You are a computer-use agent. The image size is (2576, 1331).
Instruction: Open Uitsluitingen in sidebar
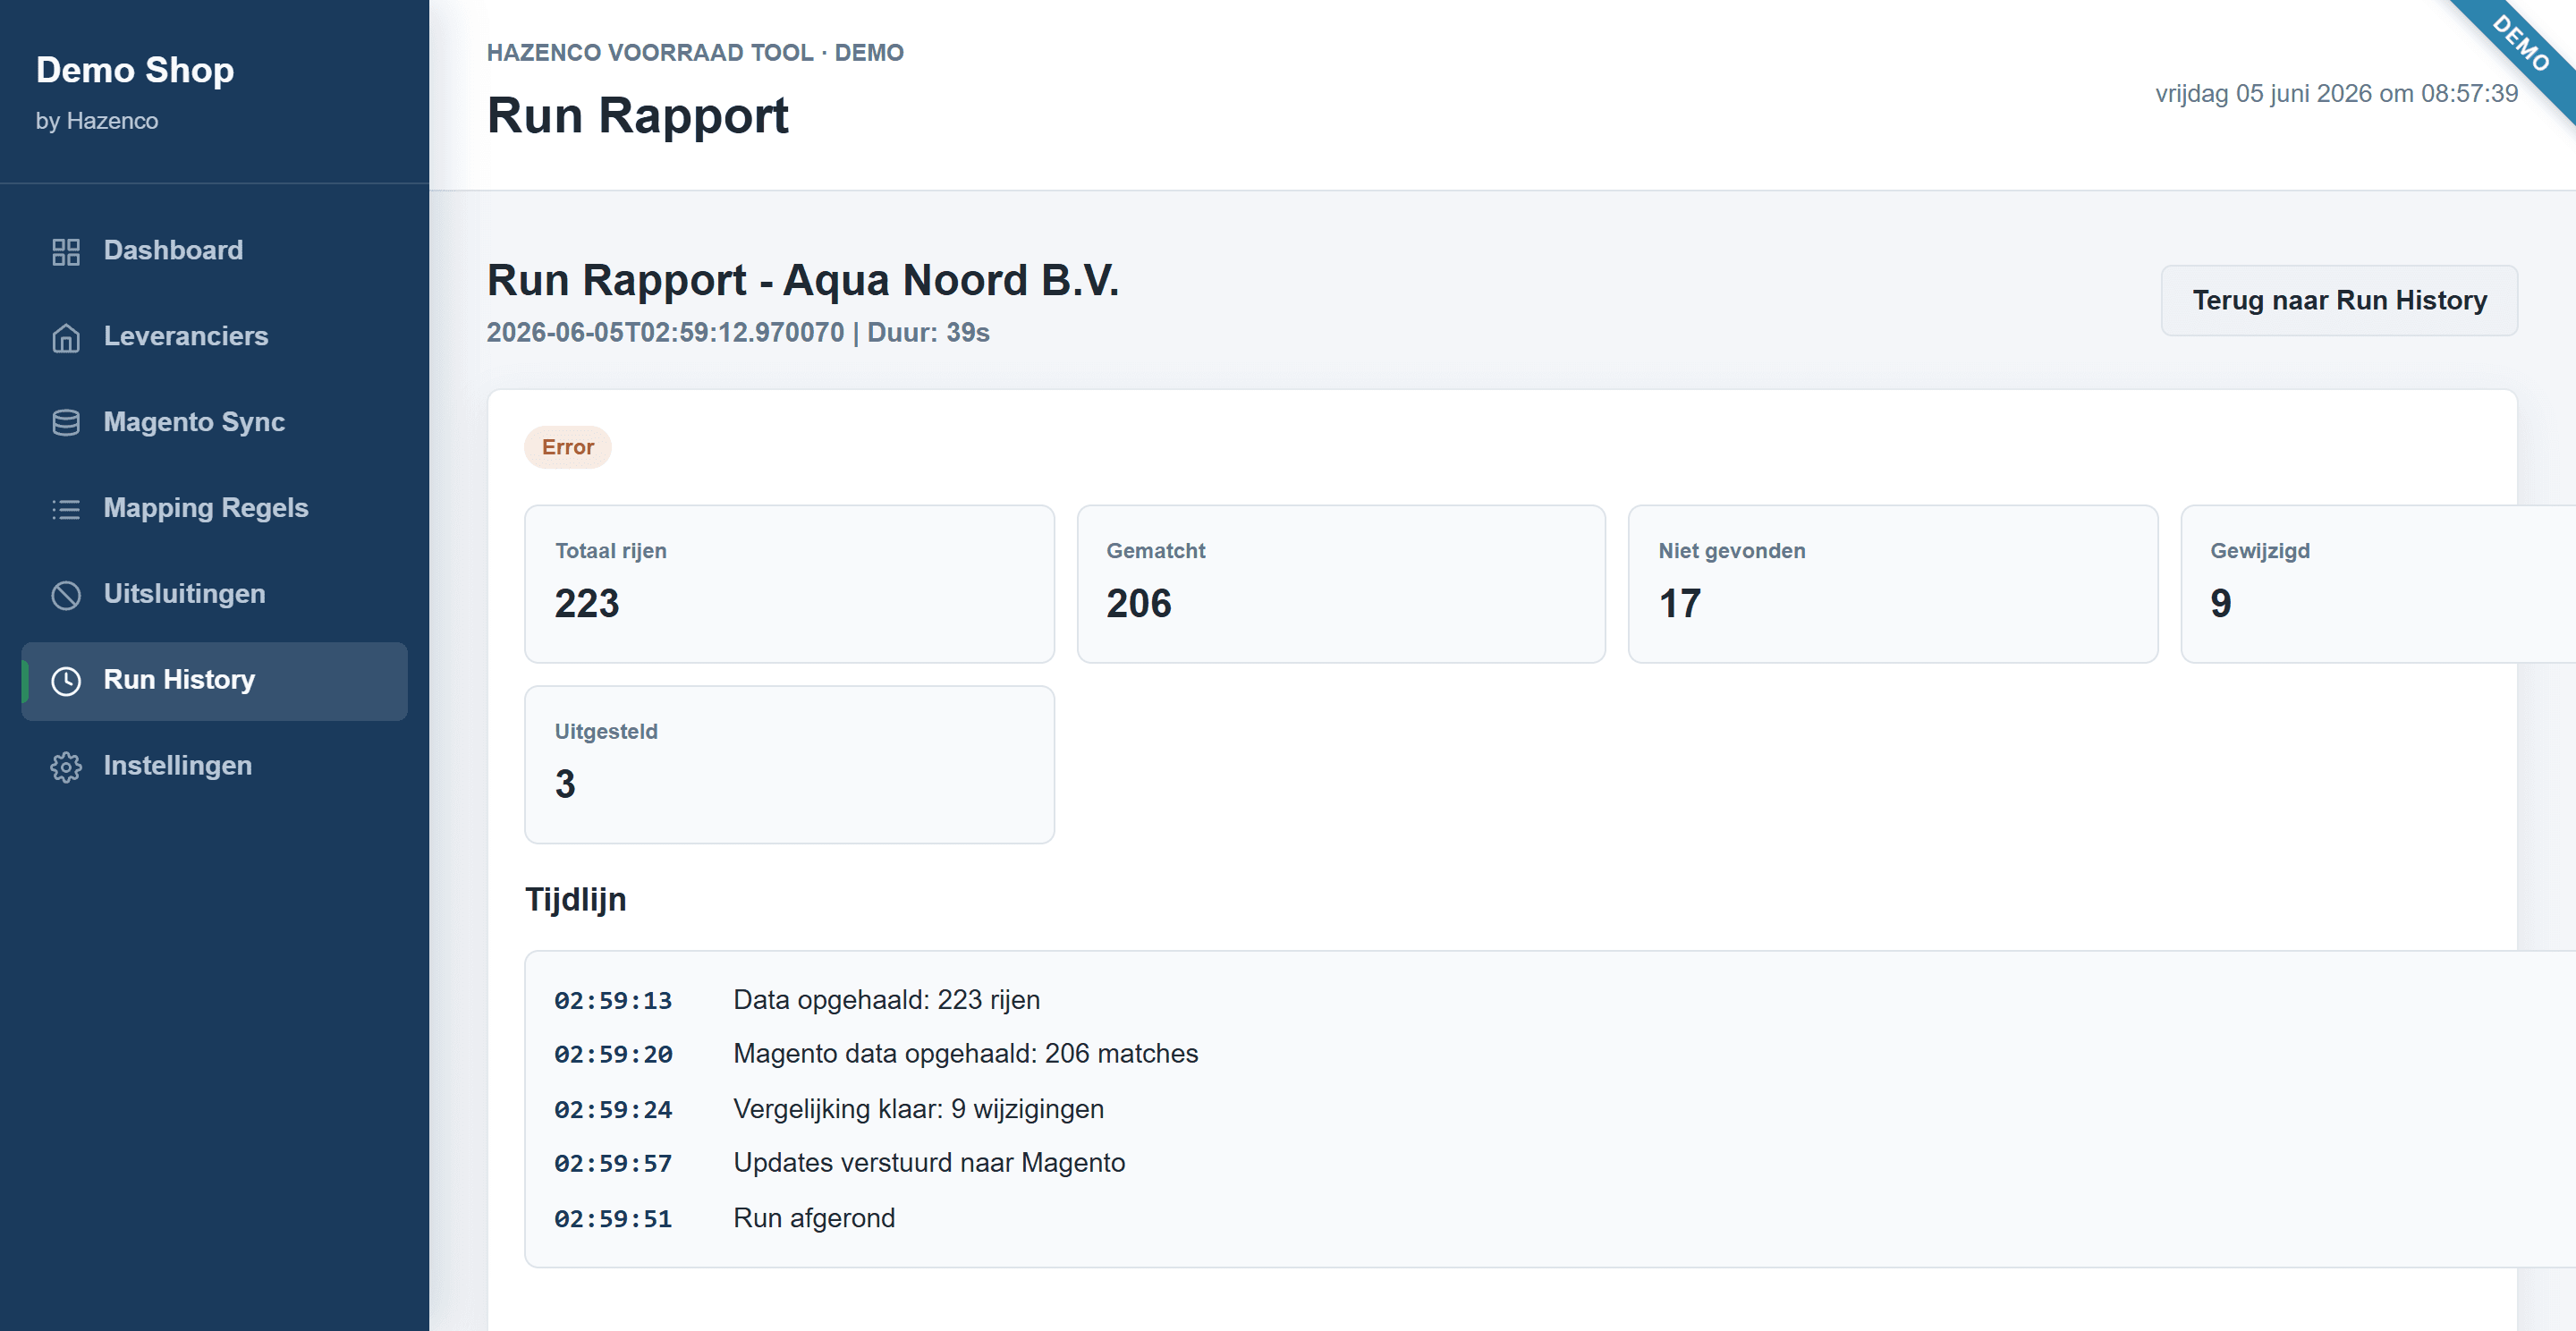tap(214, 595)
